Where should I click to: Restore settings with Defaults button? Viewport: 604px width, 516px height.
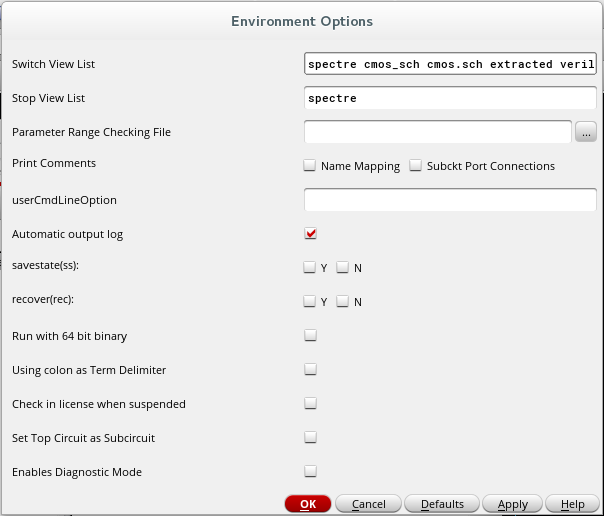442,504
